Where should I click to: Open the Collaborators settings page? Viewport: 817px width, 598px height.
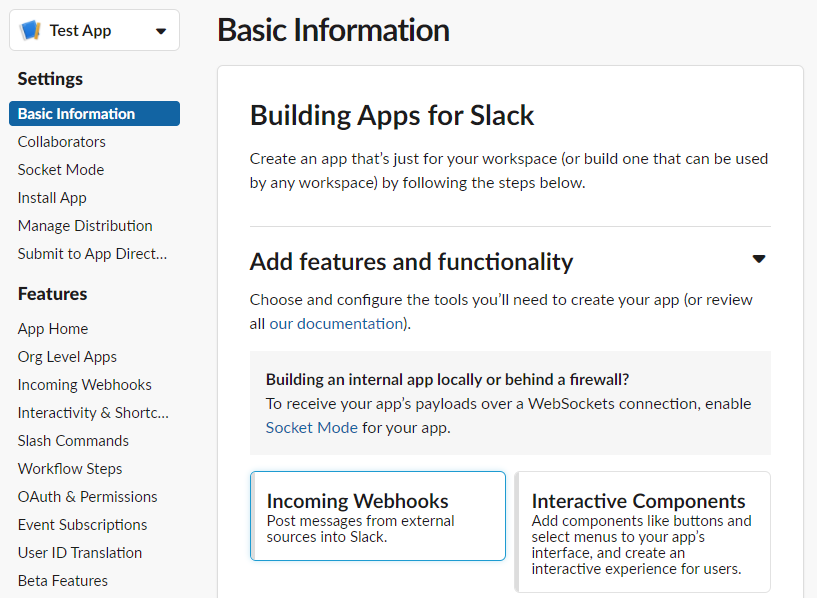pyautogui.click(x=61, y=142)
